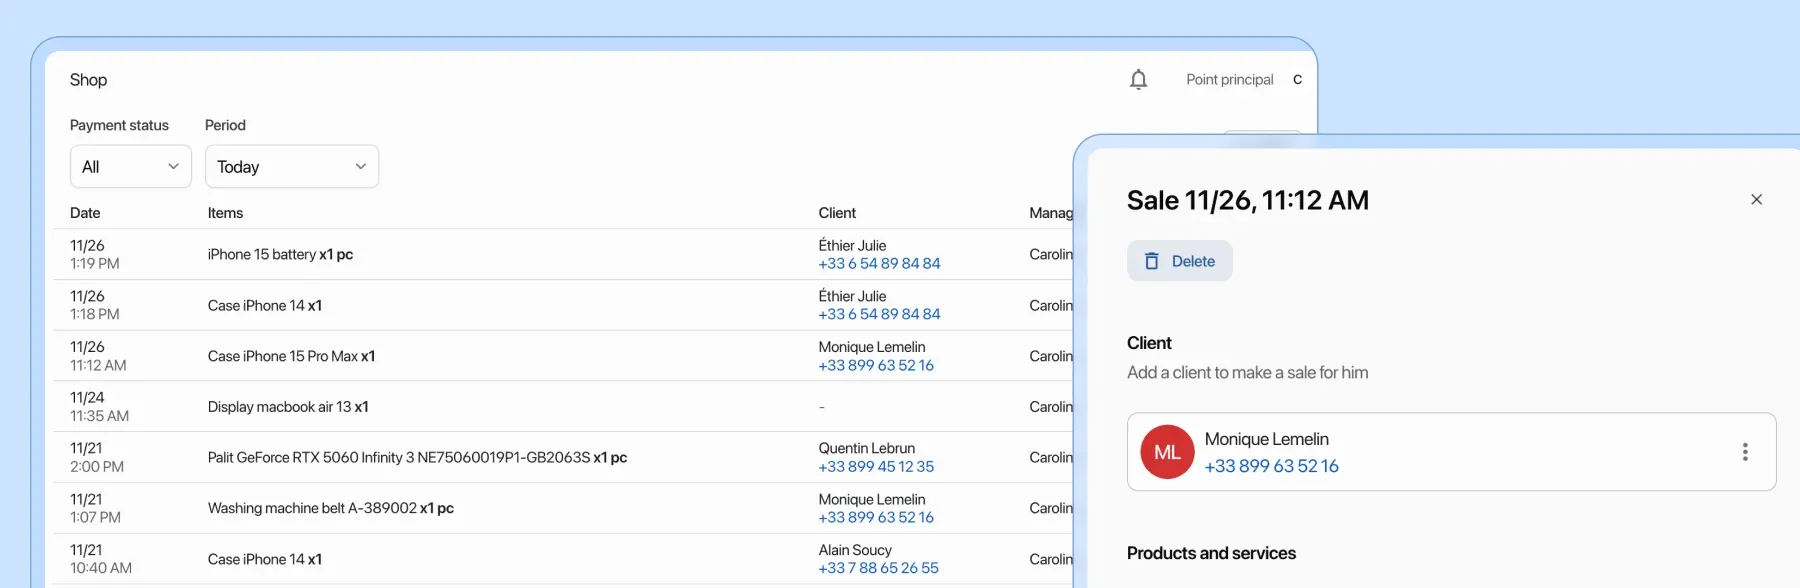Select Case iPhone 15 Pro Max x1 row
The image size is (1800, 588).
[563, 356]
